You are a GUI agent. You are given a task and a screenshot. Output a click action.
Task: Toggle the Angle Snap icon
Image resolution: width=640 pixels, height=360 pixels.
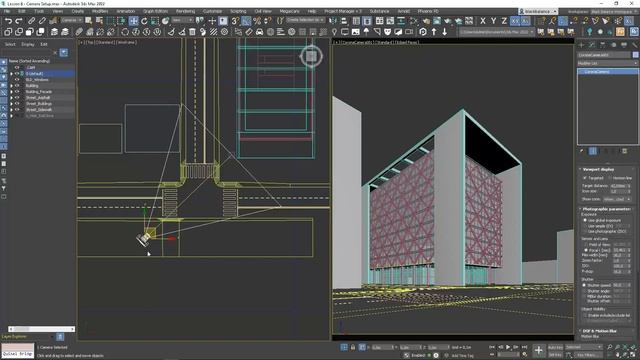tap(246, 20)
